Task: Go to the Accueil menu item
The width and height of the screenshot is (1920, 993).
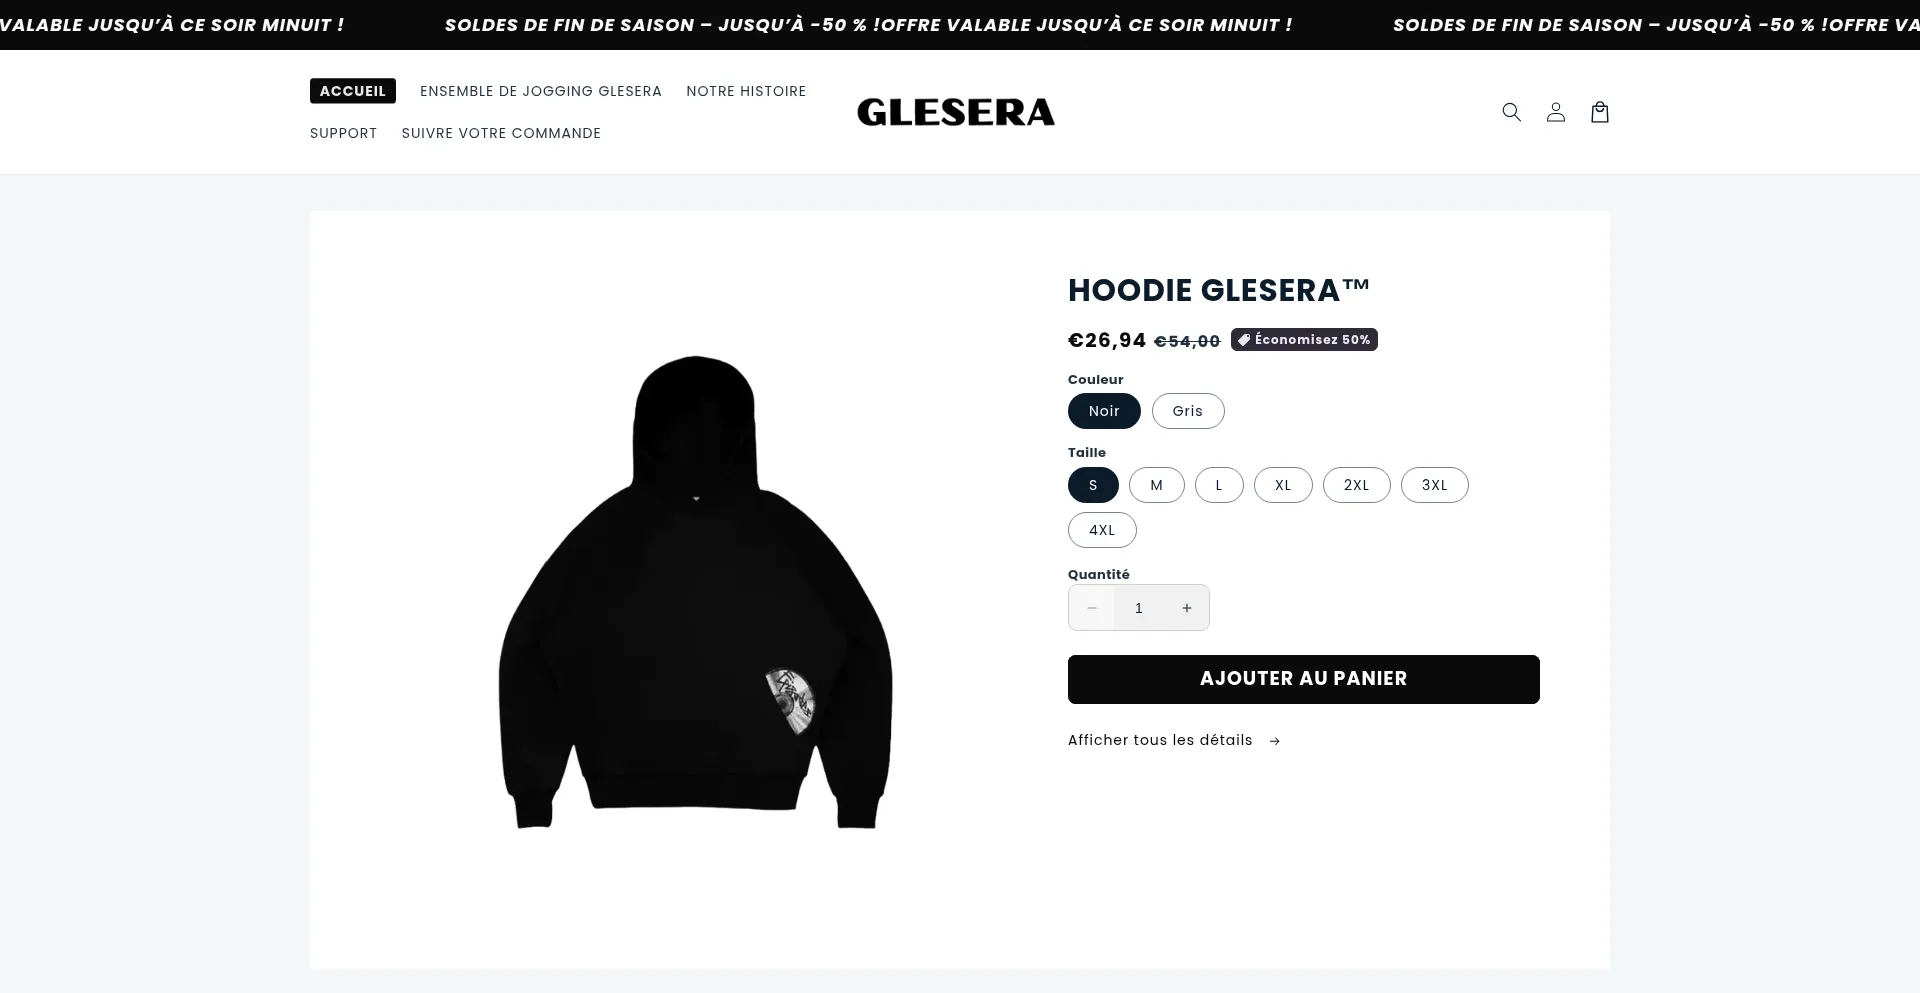Action: point(353,91)
